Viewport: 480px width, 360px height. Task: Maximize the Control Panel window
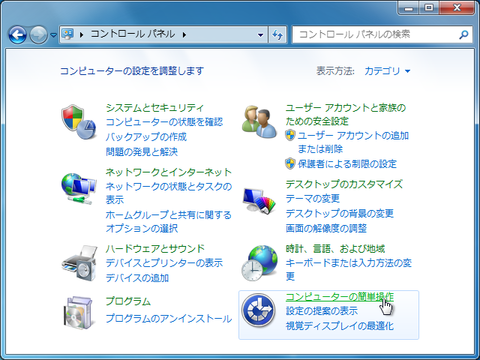tap(429, 8)
